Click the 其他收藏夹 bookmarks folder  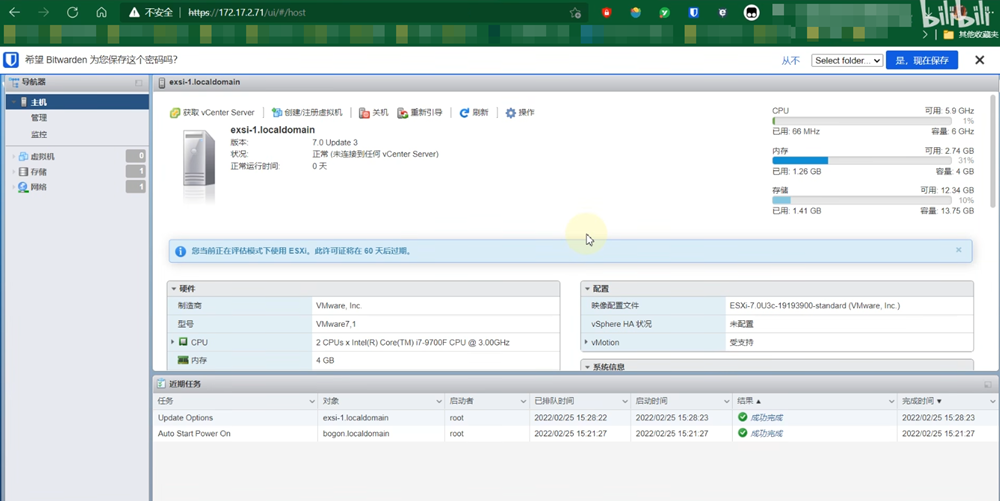(971, 34)
